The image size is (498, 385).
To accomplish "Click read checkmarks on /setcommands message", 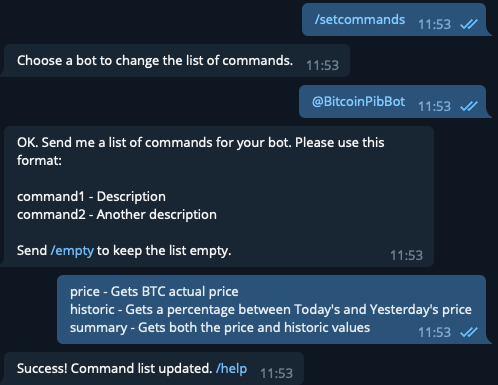I will point(469,24).
